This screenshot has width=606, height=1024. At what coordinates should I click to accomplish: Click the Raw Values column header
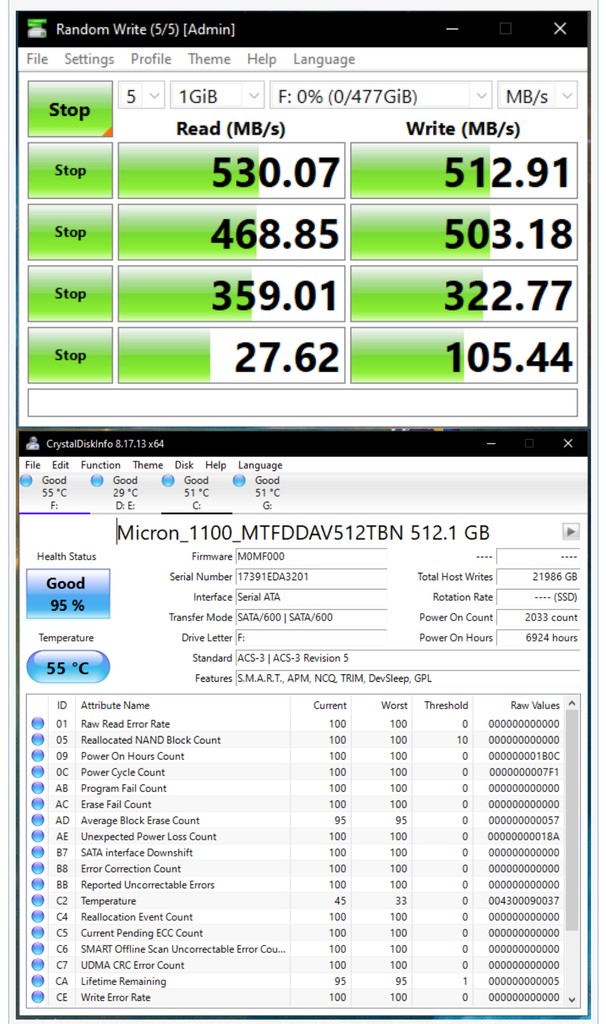tap(535, 705)
